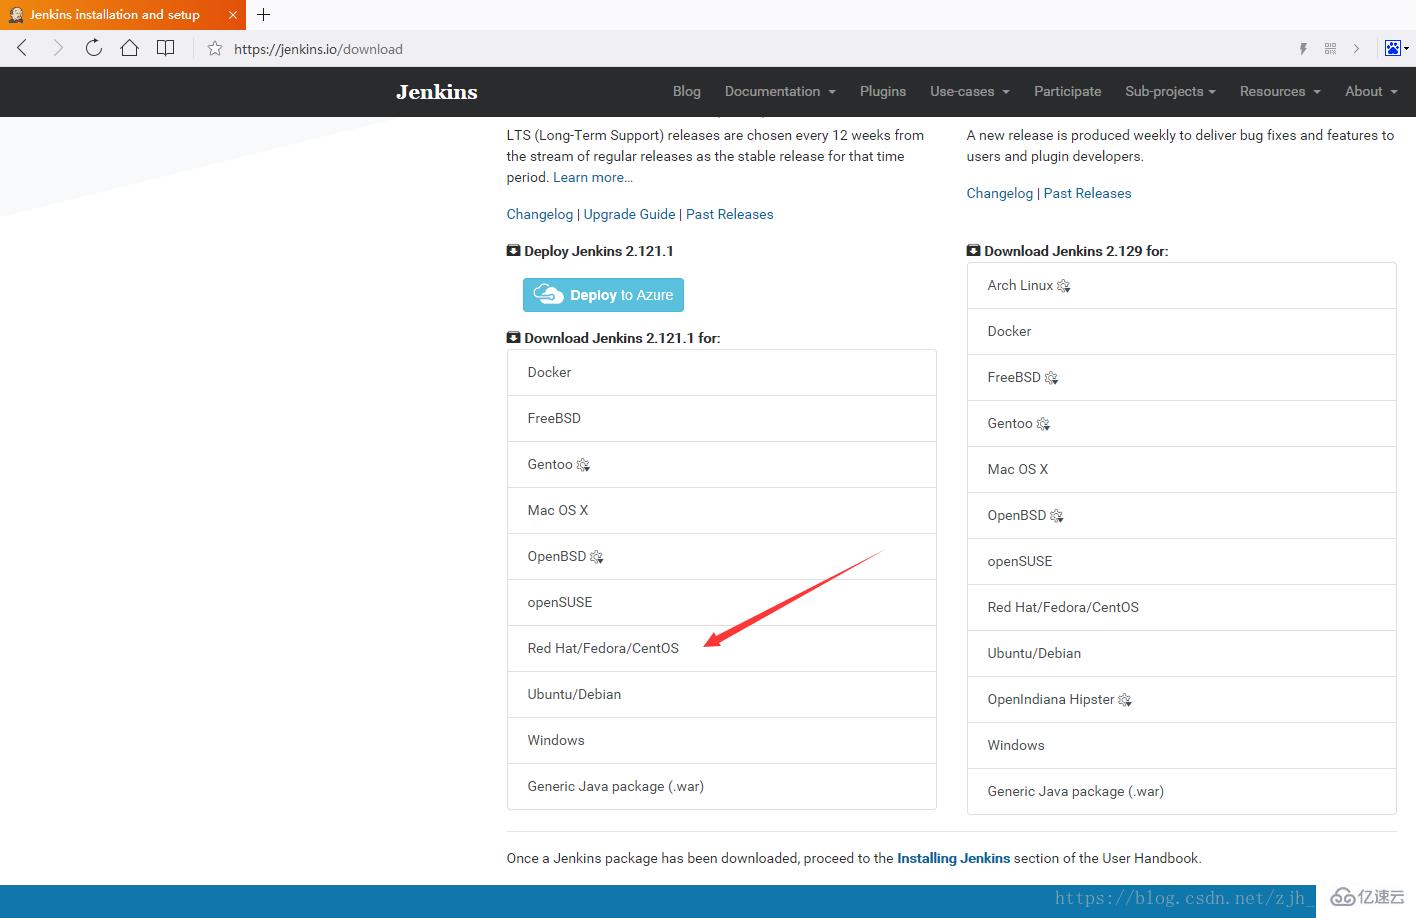Select Generic Java package (.war) for 2.121.1
The width and height of the screenshot is (1416, 918).
pos(722,786)
